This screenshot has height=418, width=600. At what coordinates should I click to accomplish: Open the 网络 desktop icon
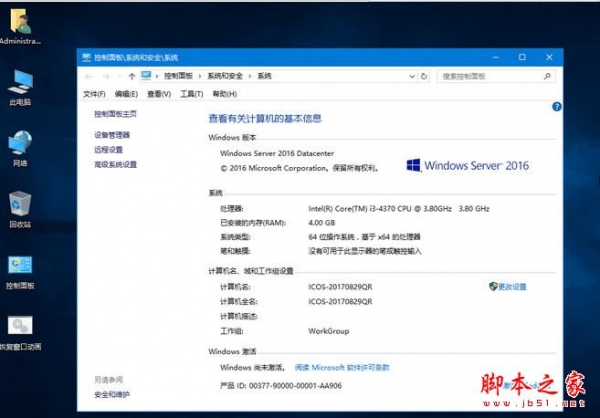pos(20,149)
